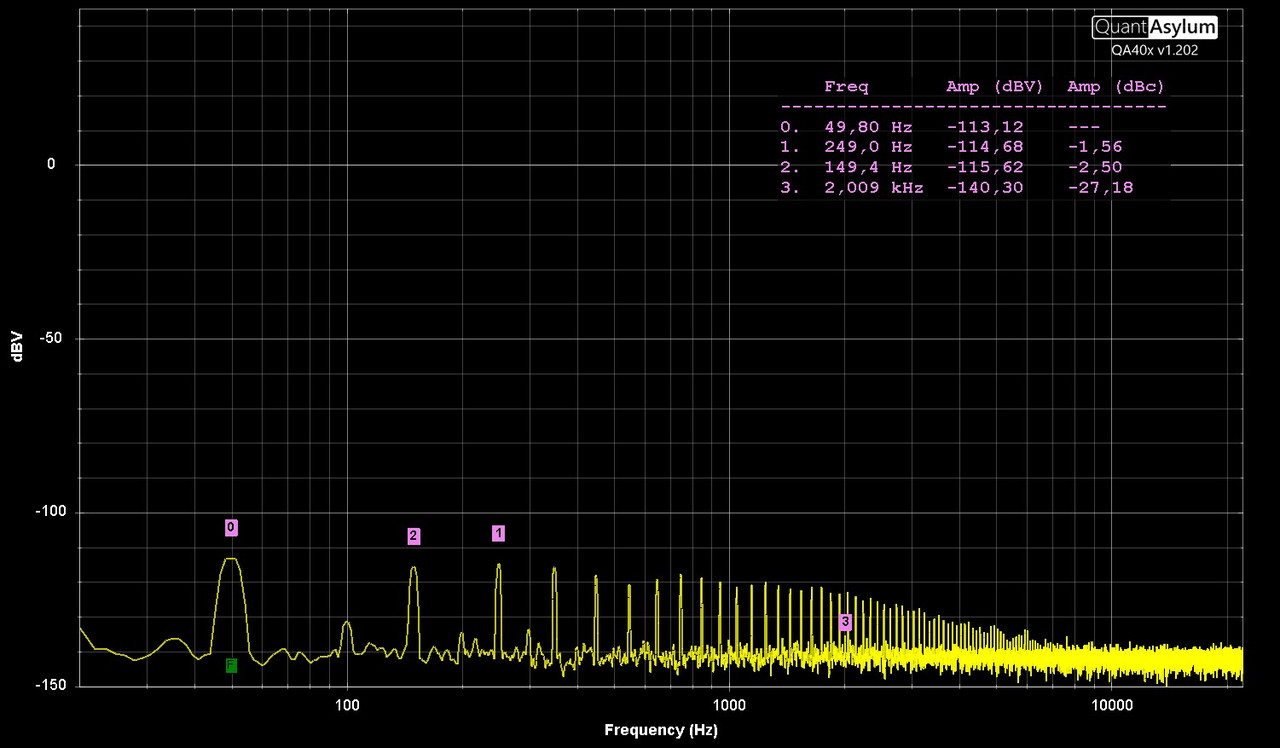The width and height of the screenshot is (1280, 748).
Task: Click the 10000 label on the frequency axis
Action: coord(1111,705)
